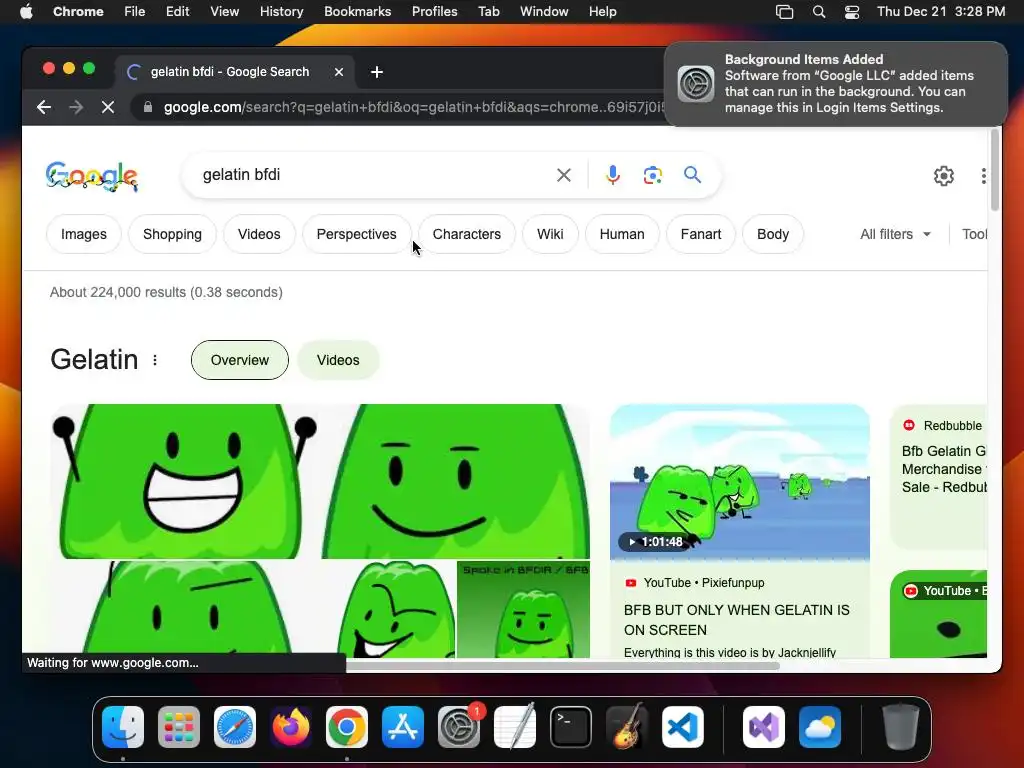Switch to Videos tab under Gelatin
1024x768 pixels.
338,360
